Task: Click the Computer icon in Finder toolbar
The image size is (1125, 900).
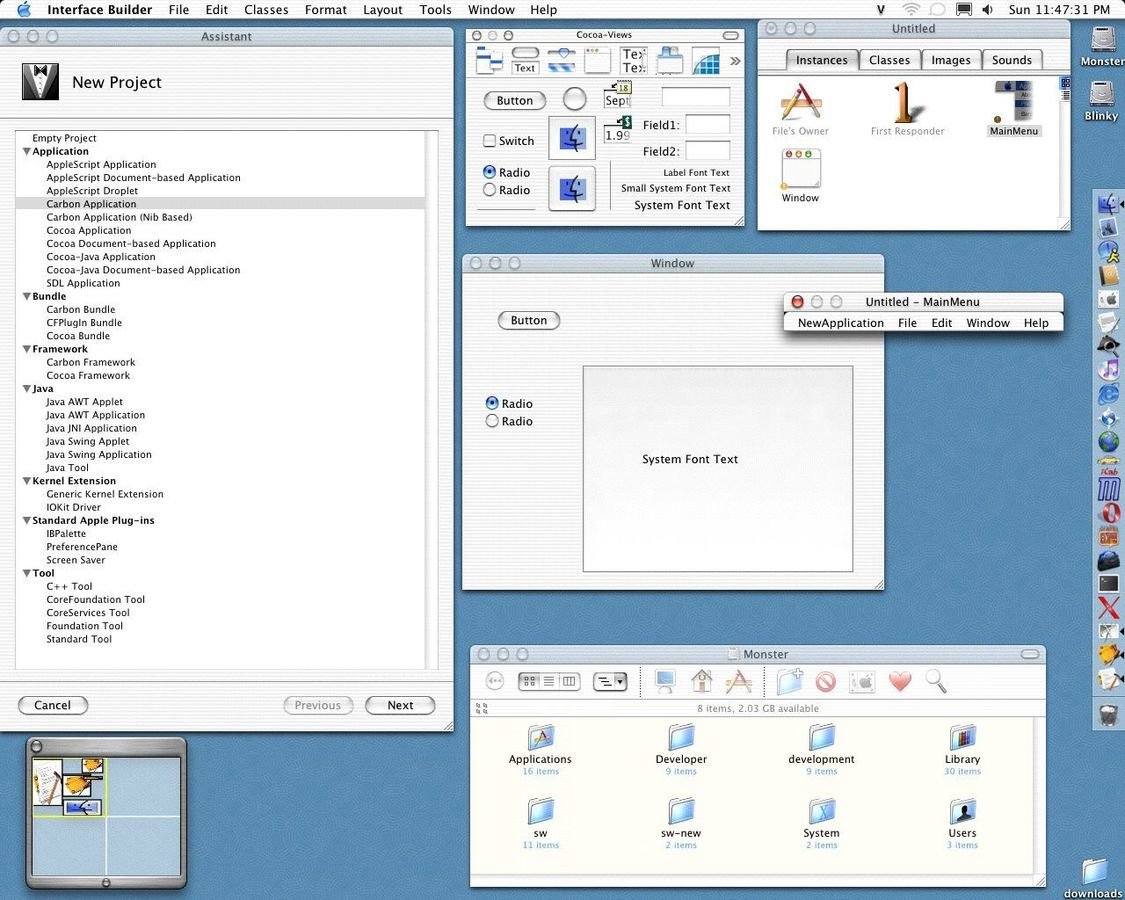Action: 665,681
